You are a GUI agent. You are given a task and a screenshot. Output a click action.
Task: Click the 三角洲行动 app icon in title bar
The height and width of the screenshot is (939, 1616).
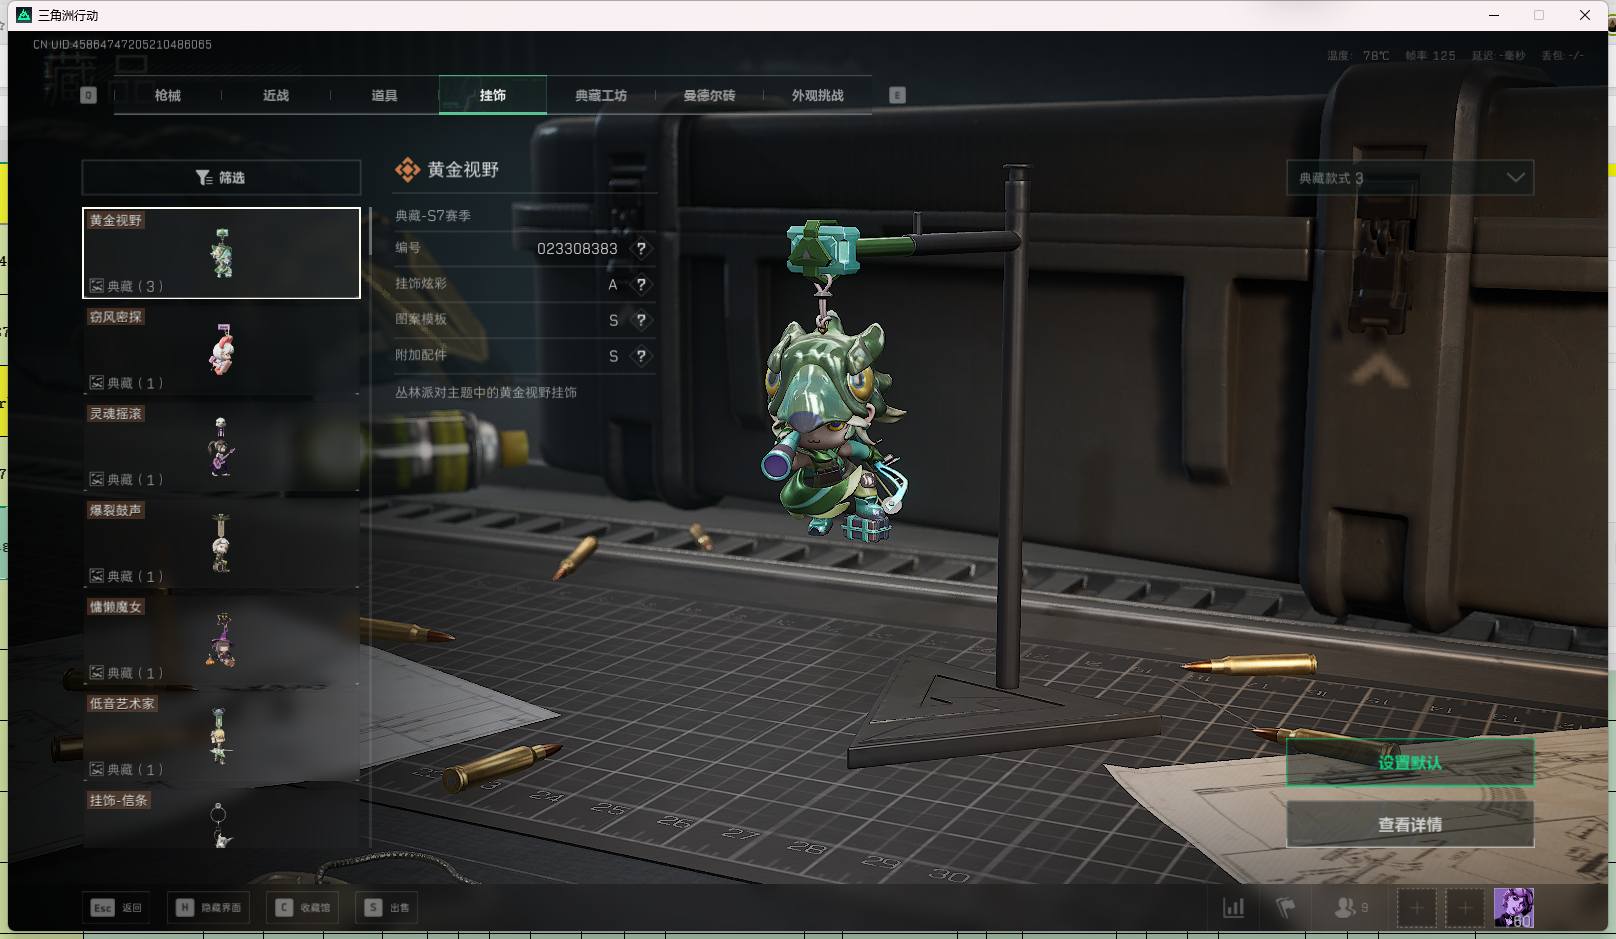[x=24, y=15]
